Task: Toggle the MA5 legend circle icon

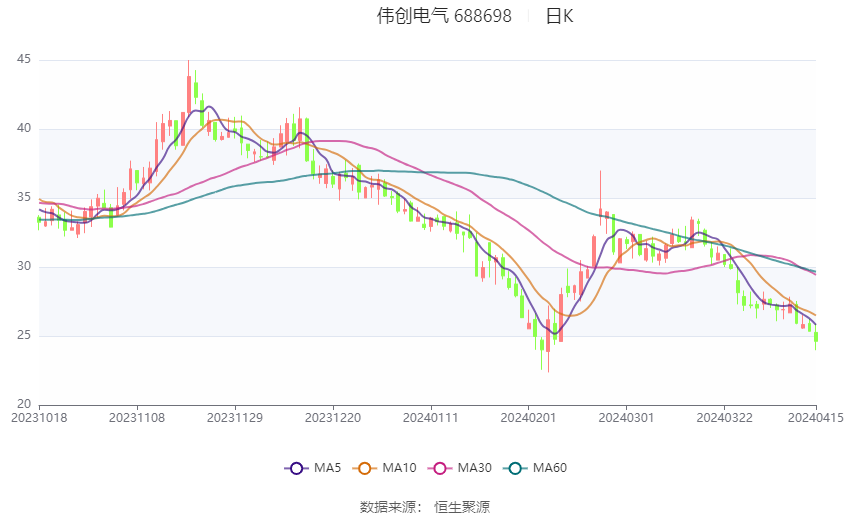Action: [x=296, y=468]
